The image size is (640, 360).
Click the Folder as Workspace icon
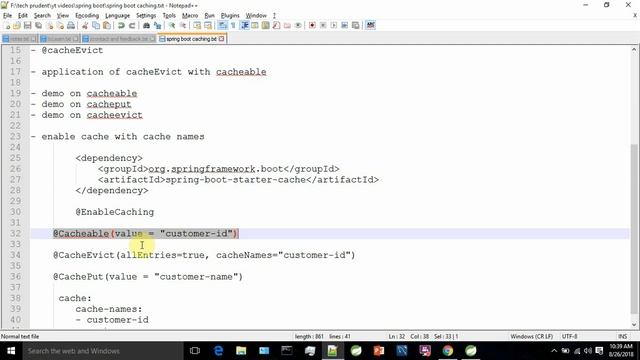click(287, 25)
